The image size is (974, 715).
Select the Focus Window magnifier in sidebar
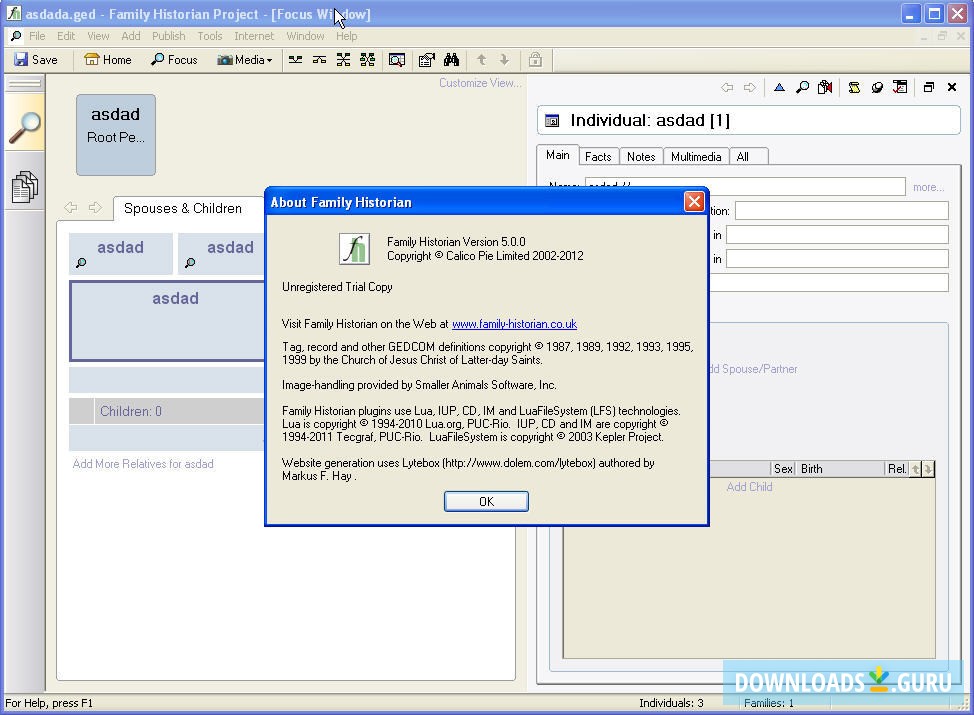[x=25, y=127]
